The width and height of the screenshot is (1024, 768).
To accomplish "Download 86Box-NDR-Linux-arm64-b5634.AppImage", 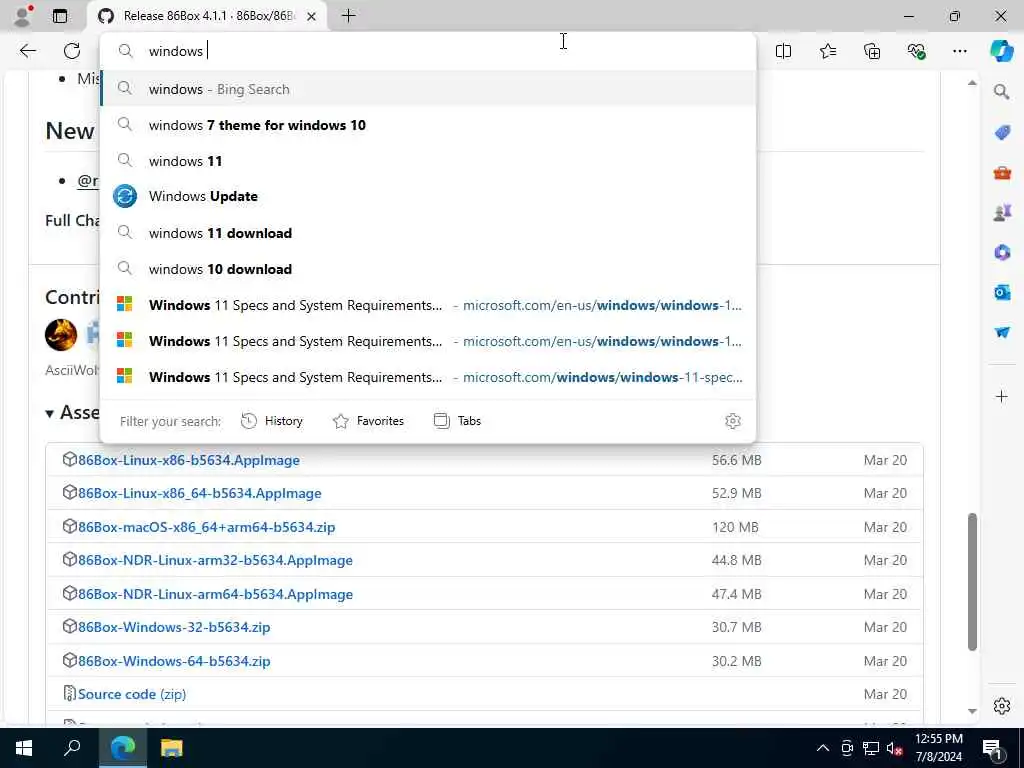I will coord(216,594).
